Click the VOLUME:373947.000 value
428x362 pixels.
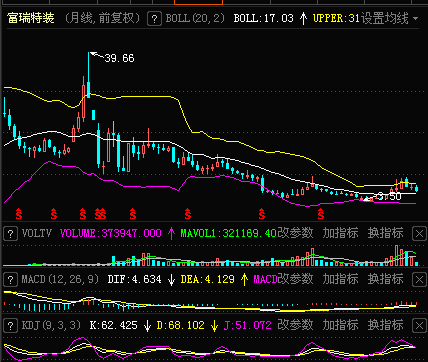click(111, 233)
